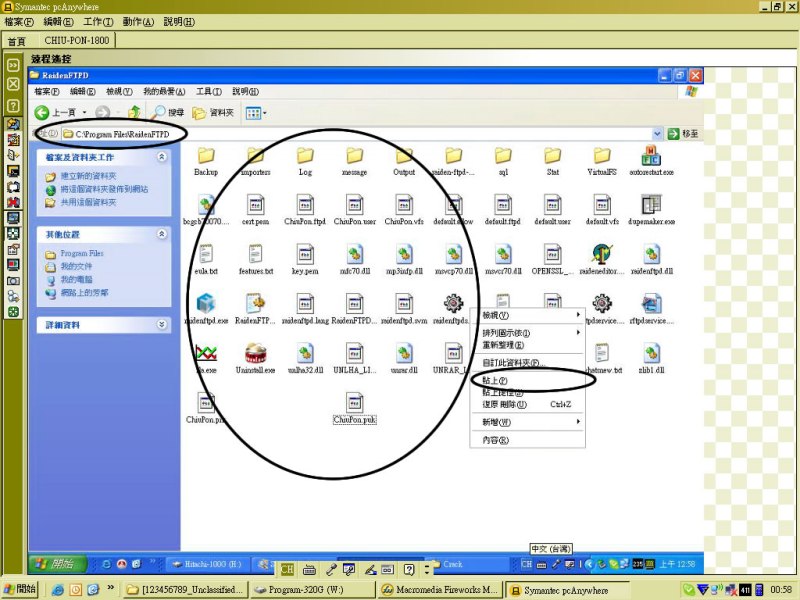
Task: Collapse the 其他位置 panel
Action: click(x=162, y=234)
